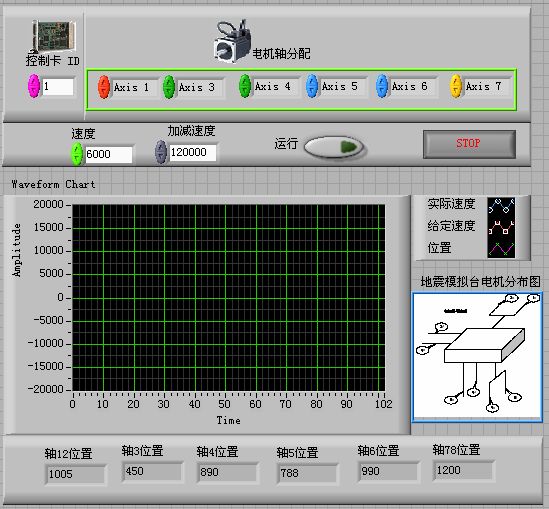Image resolution: width=549 pixels, height=509 pixels.
Task: Open the Axis 6 selector field
Action: point(413,86)
